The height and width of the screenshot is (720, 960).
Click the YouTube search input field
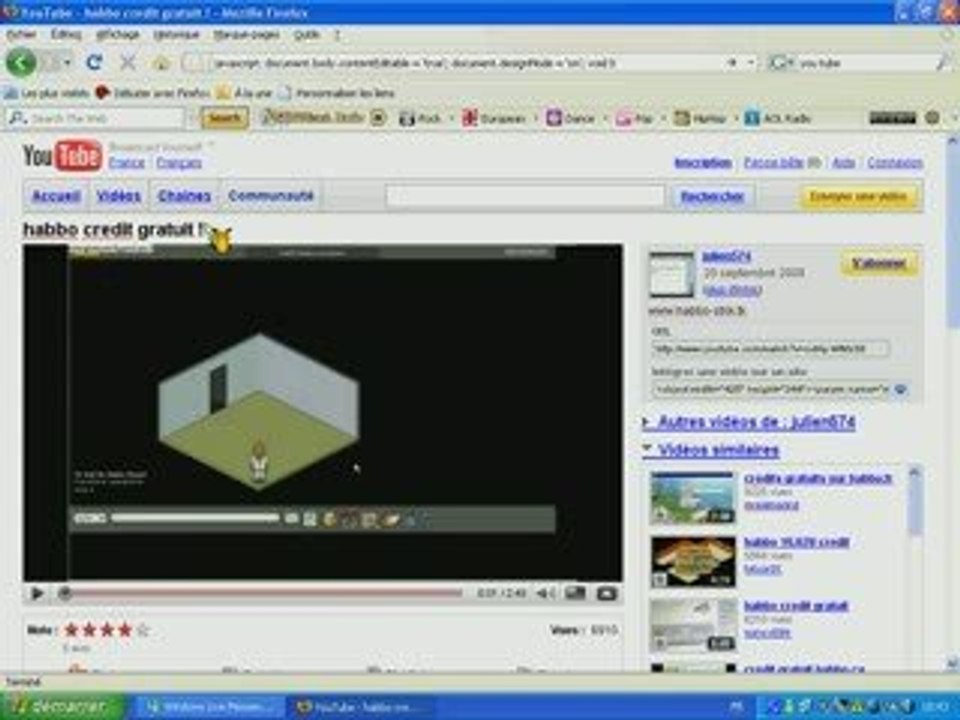tap(525, 197)
